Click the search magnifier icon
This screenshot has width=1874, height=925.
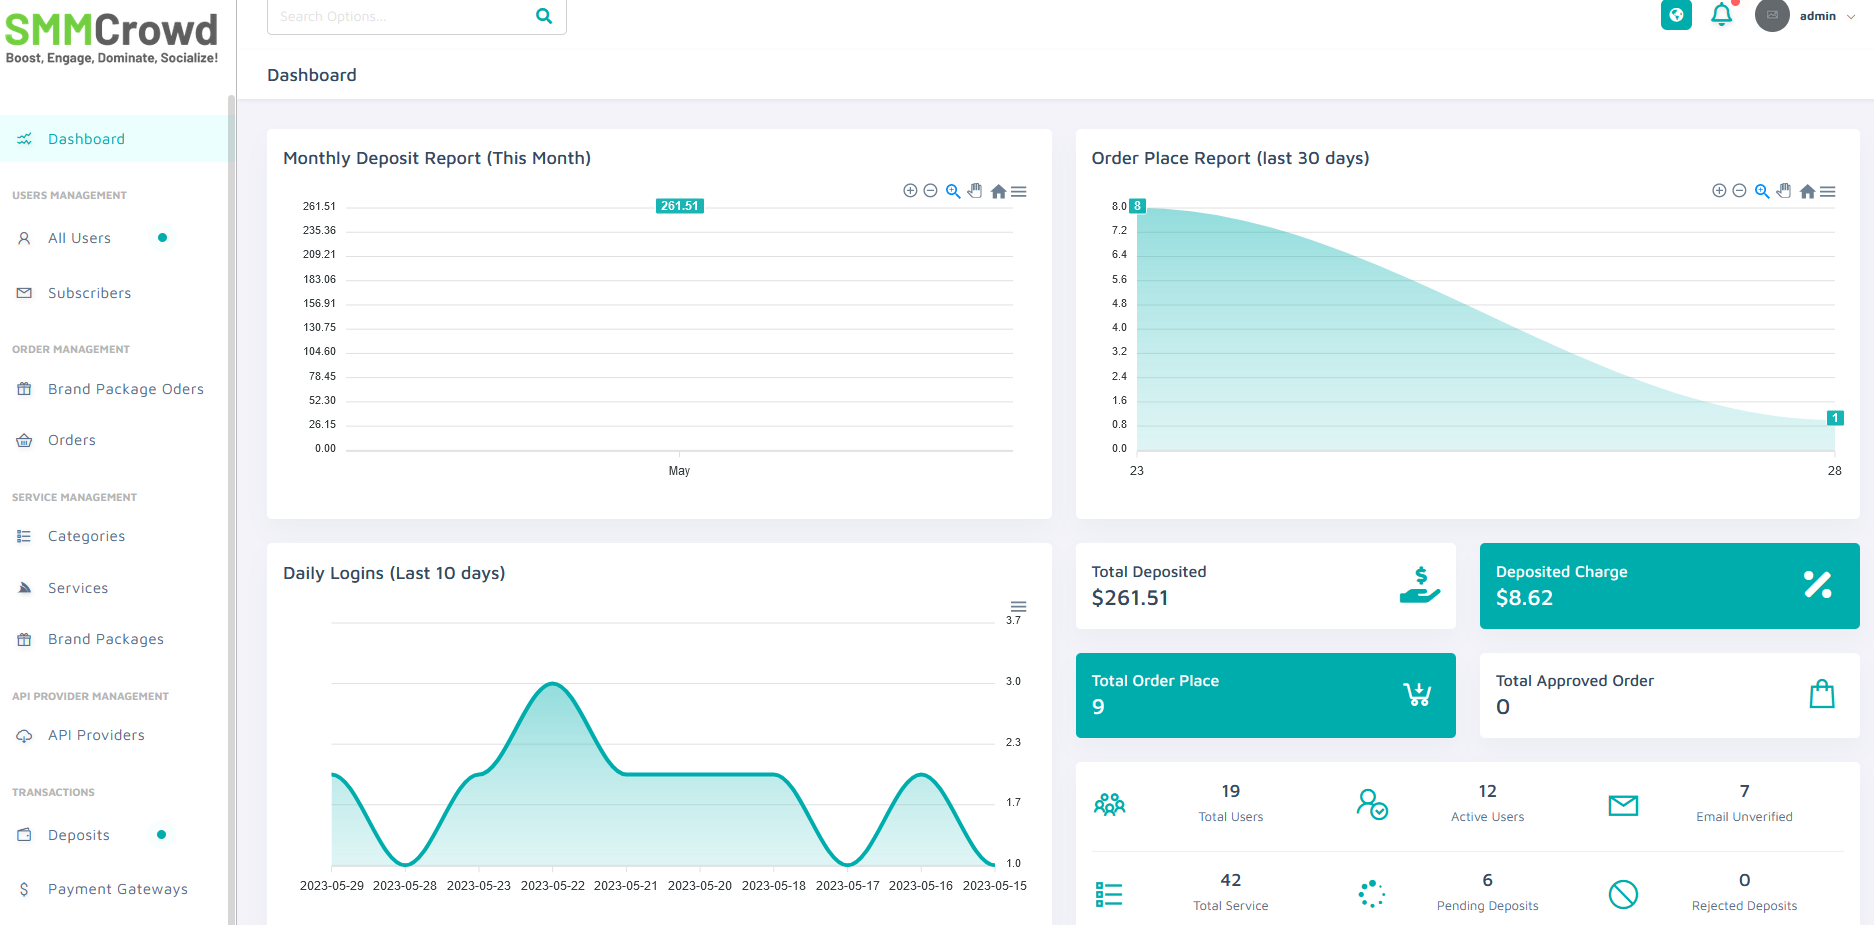(544, 16)
